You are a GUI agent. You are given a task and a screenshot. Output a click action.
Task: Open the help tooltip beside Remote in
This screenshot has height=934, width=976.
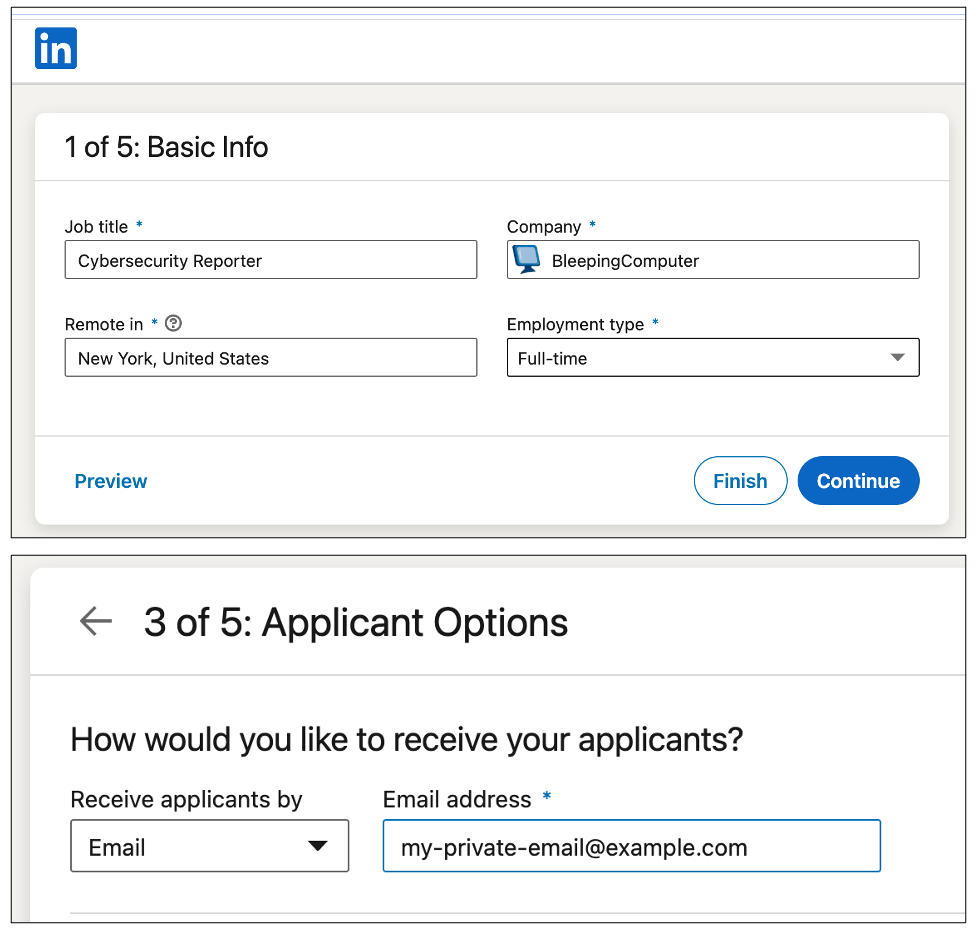click(172, 323)
